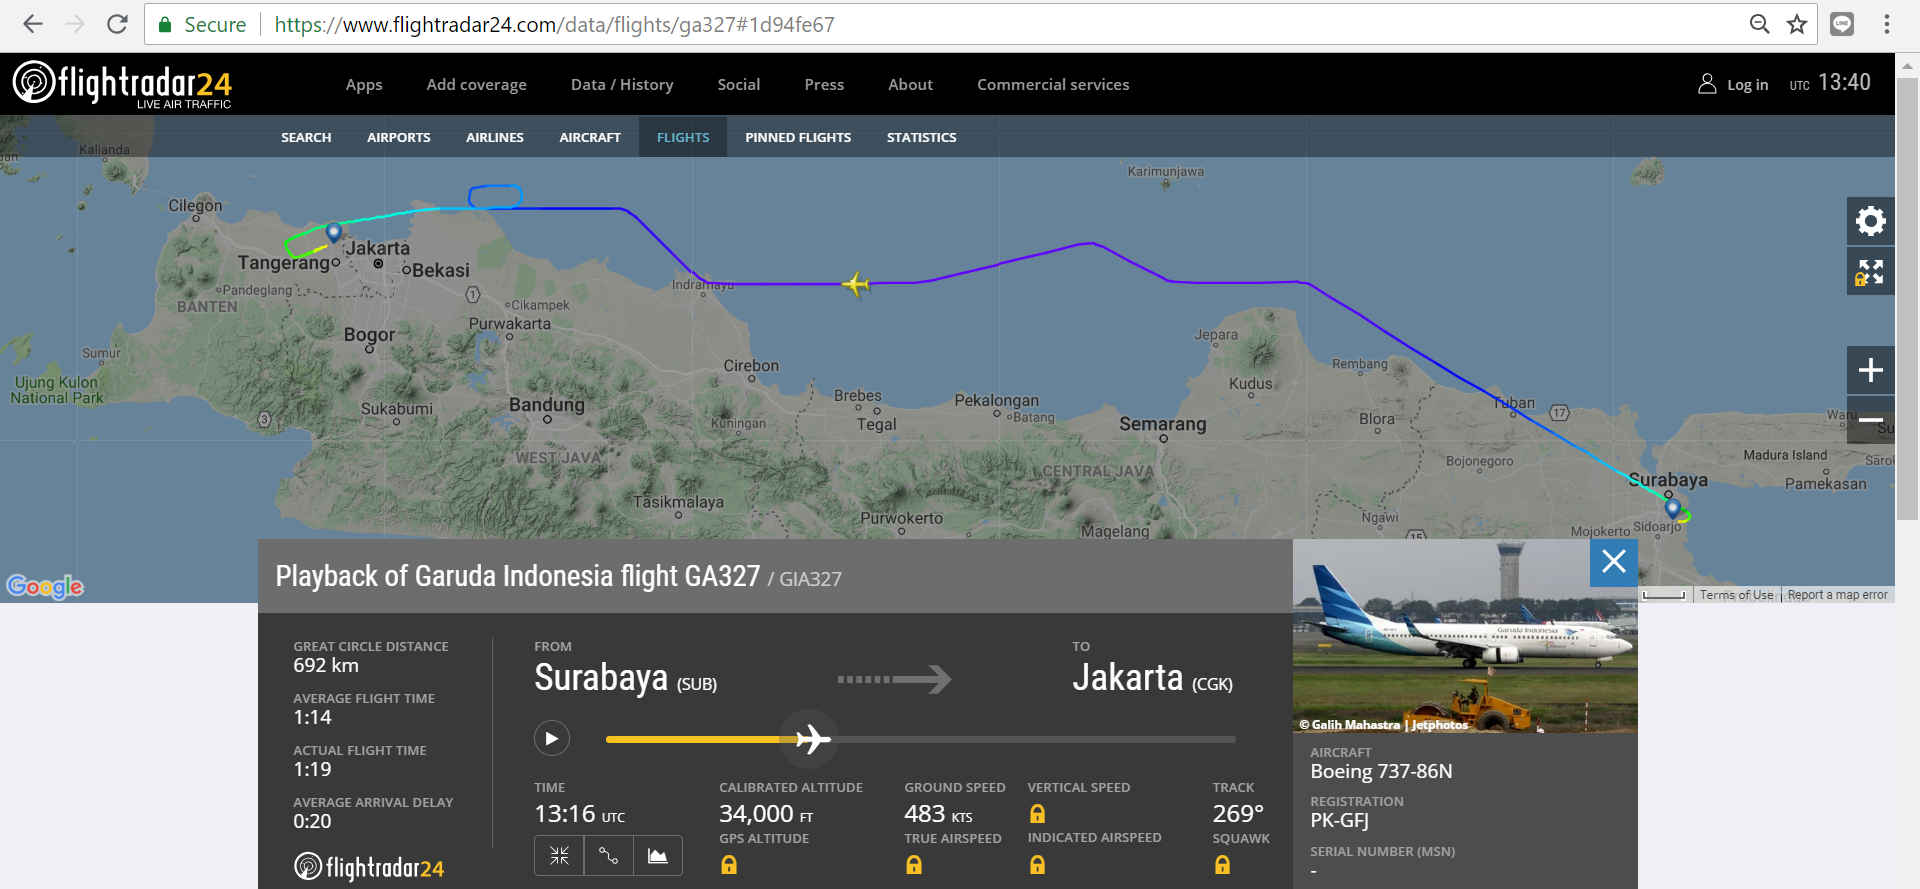Image resolution: width=1920 pixels, height=889 pixels.
Task: Zoom in the map with plus button
Action: coord(1870,370)
